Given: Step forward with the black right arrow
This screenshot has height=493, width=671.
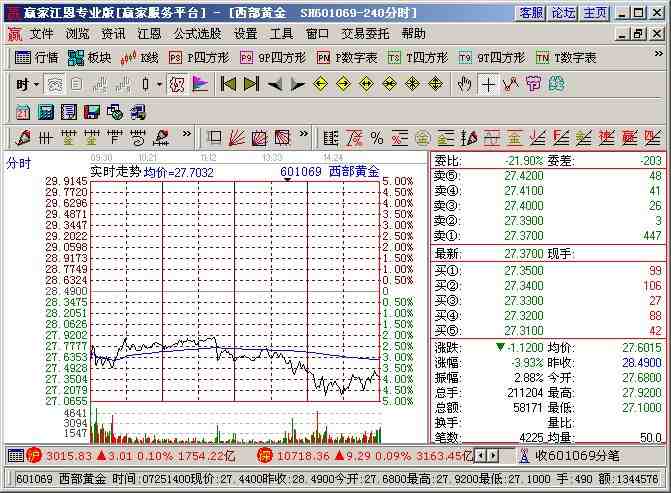Looking at the screenshot, I should tap(297, 84).
